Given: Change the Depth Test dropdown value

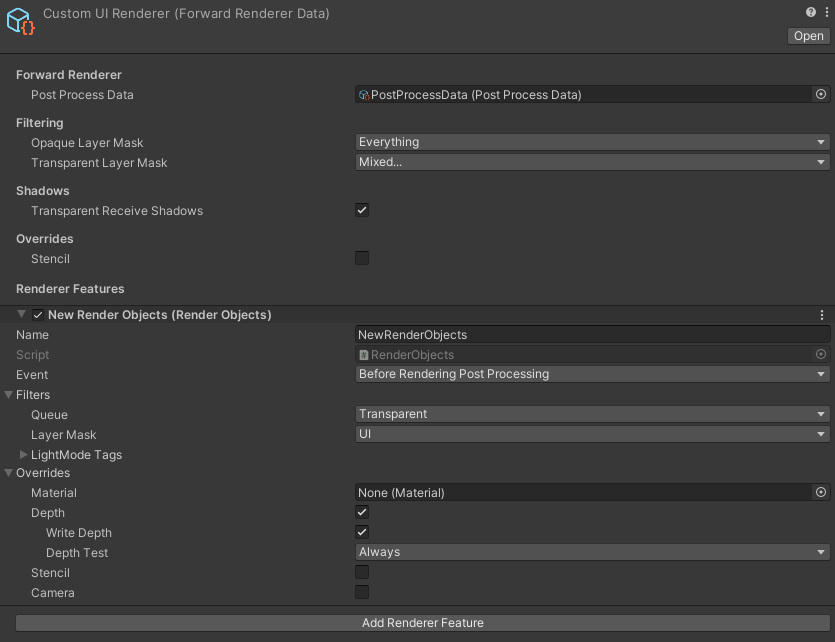Looking at the screenshot, I should click(x=593, y=552).
